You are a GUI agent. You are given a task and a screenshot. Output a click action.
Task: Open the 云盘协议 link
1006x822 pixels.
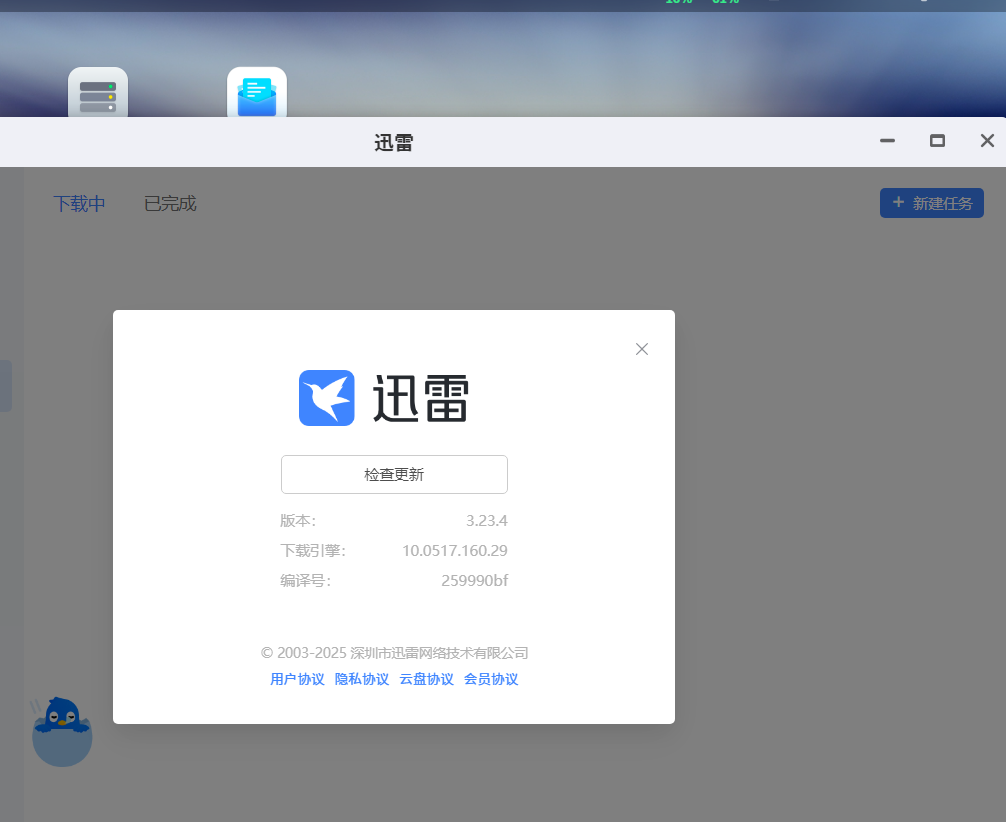tap(427, 679)
